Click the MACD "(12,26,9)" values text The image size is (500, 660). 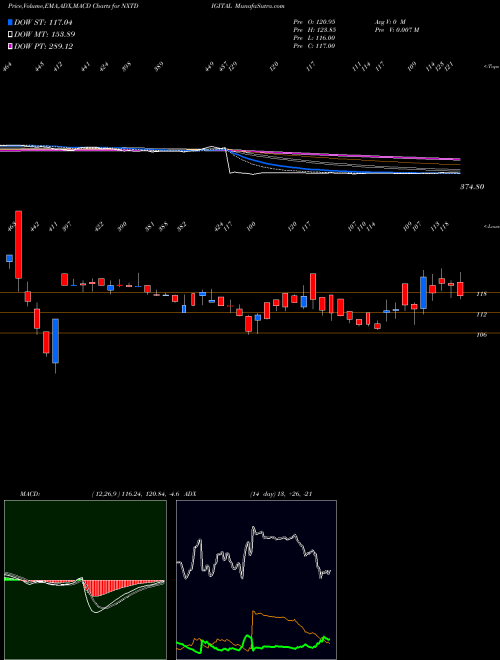coord(136,494)
